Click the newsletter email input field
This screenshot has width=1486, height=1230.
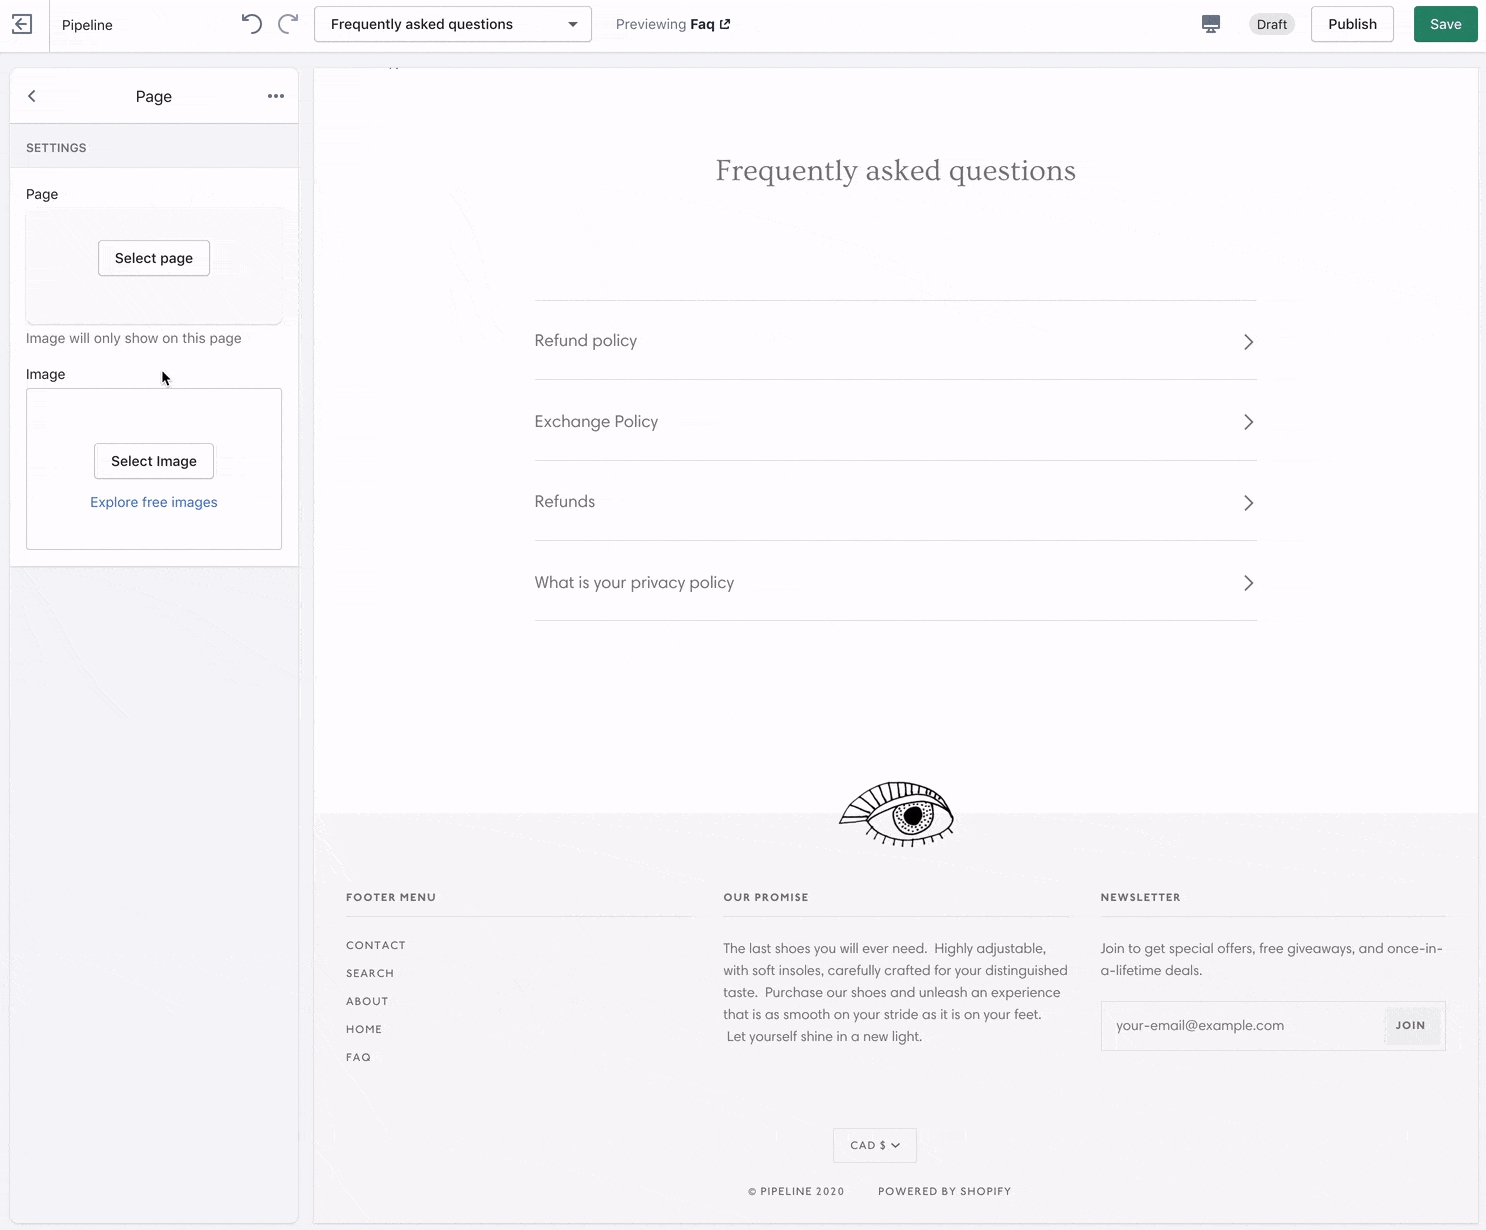pos(1242,1025)
